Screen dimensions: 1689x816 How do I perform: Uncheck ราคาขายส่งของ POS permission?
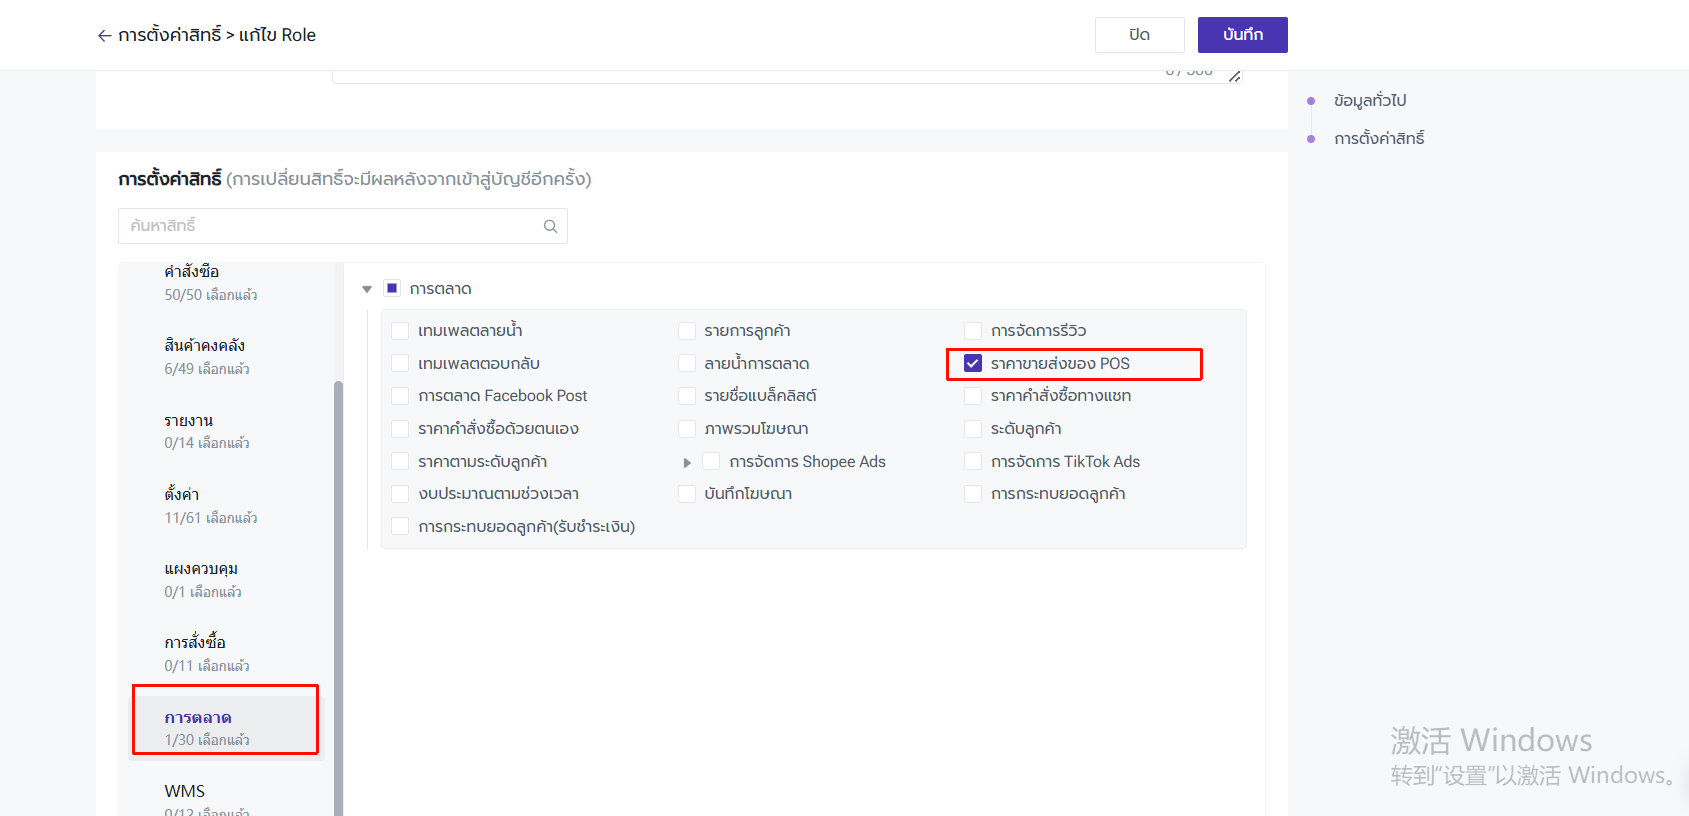click(972, 364)
